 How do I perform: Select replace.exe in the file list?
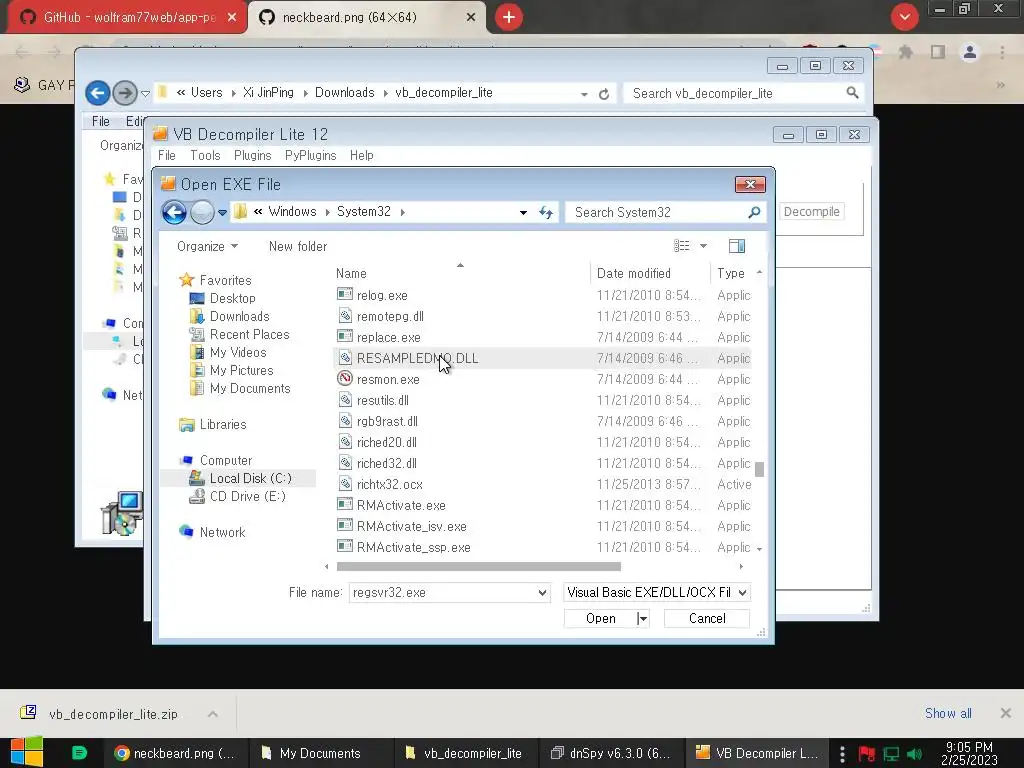pos(389,337)
